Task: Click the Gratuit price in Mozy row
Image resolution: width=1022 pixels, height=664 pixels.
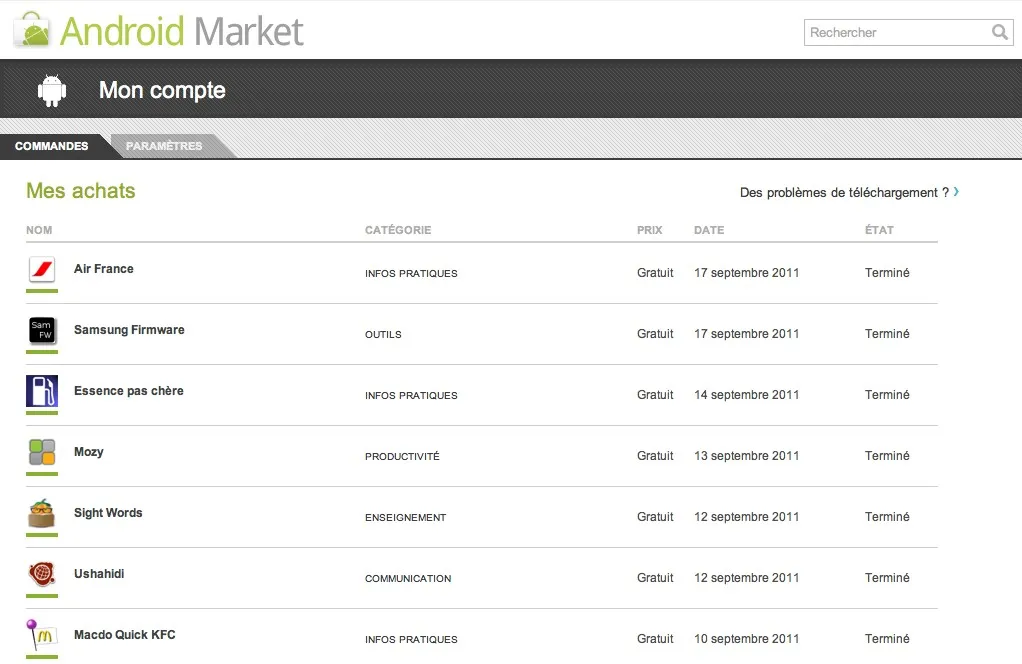Action: pyautogui.click(x=655, y=455)
